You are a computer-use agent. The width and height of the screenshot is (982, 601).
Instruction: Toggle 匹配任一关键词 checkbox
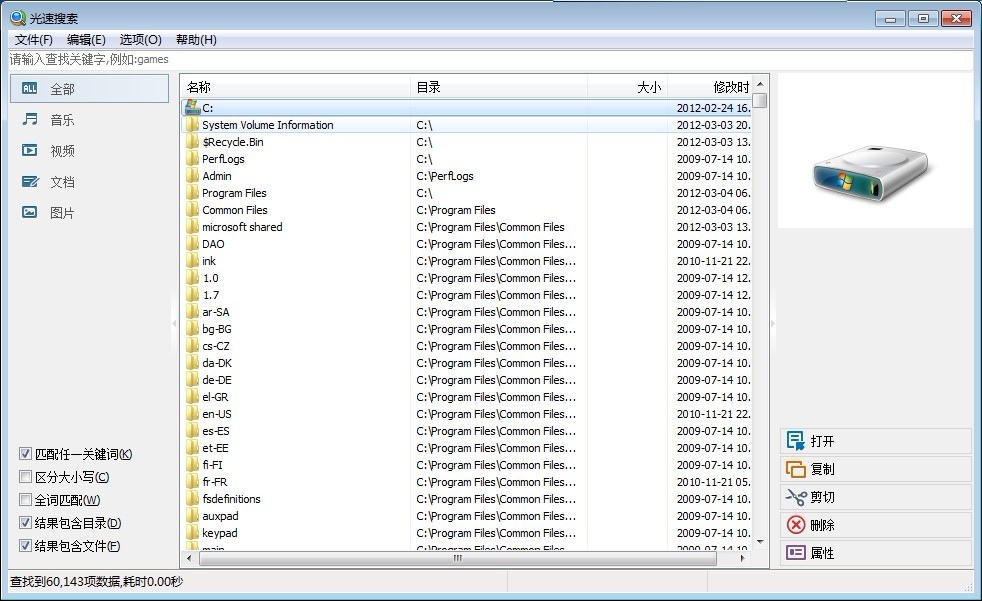tap(26, 454)
